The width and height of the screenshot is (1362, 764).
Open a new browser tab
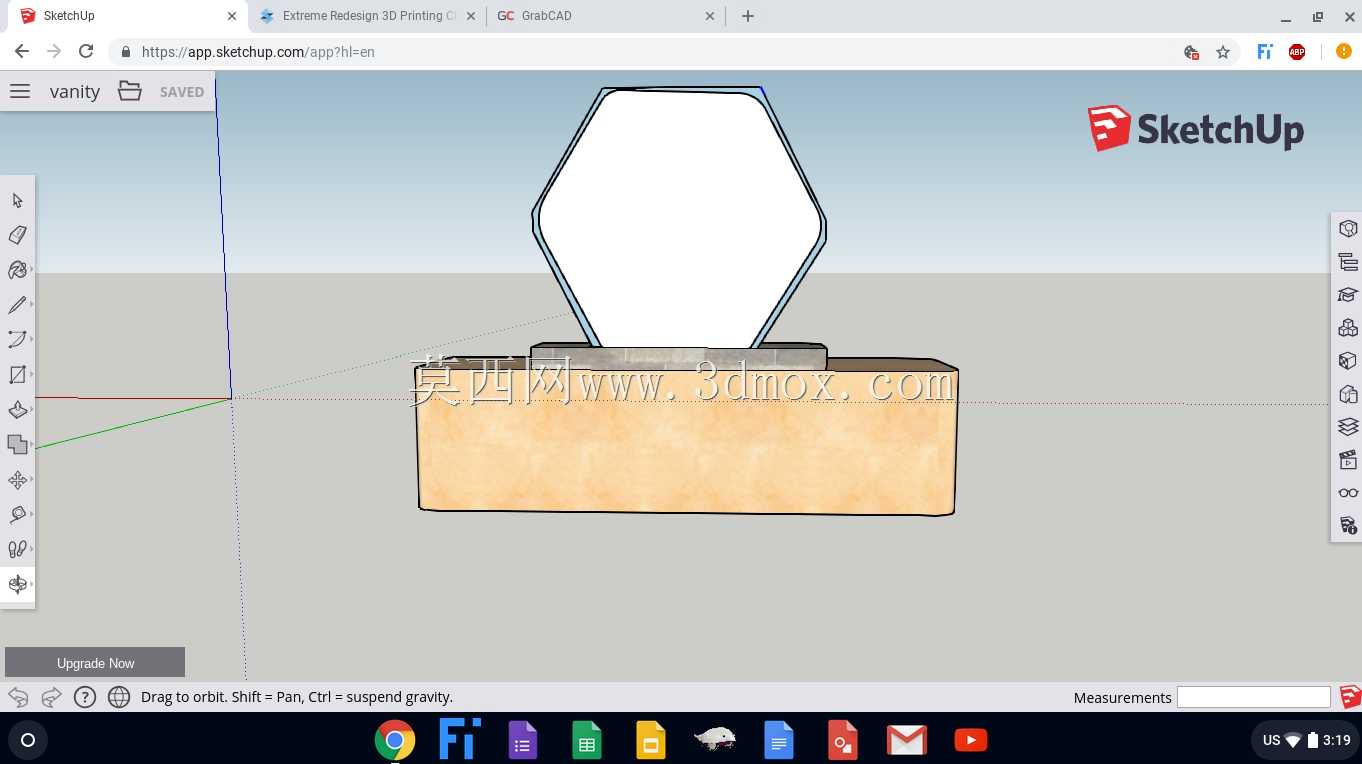[x=747, y=16]
